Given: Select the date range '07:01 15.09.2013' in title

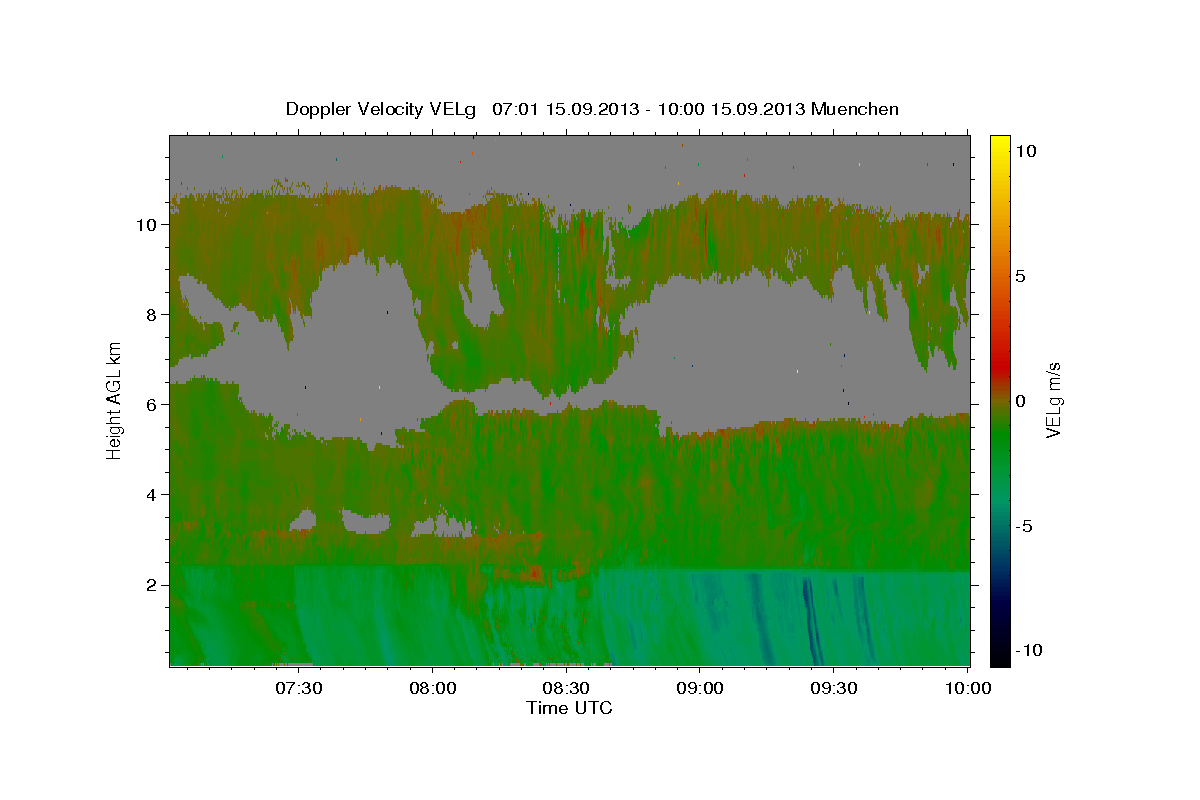Looking at the screenshot, I should [x=563, y=109].
